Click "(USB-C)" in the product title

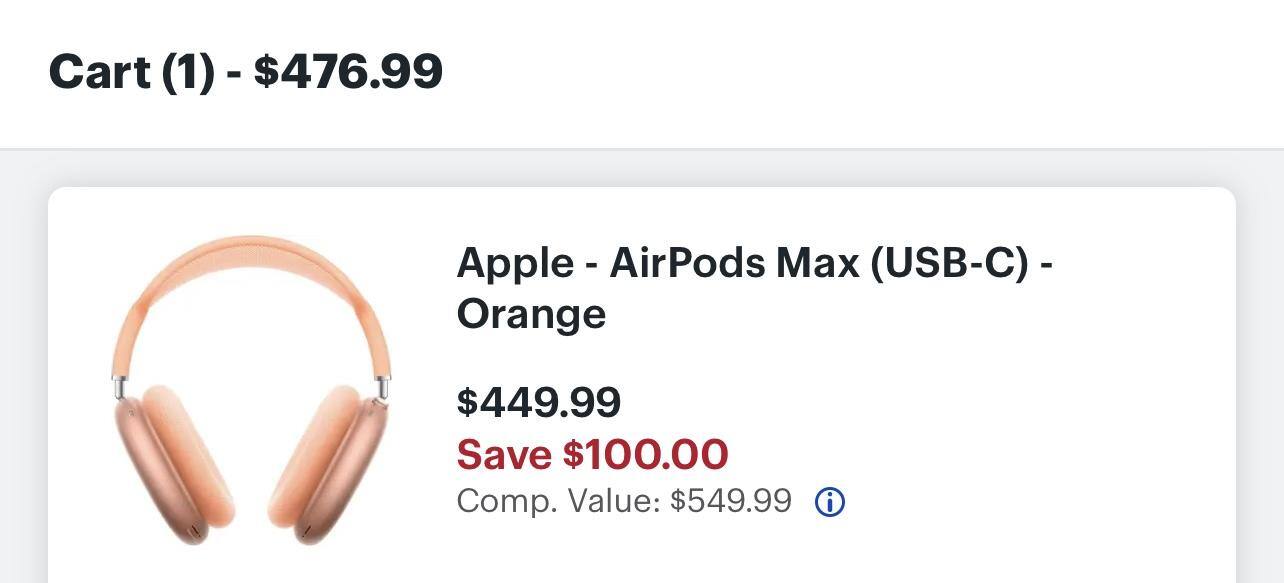tap(949, 264)
